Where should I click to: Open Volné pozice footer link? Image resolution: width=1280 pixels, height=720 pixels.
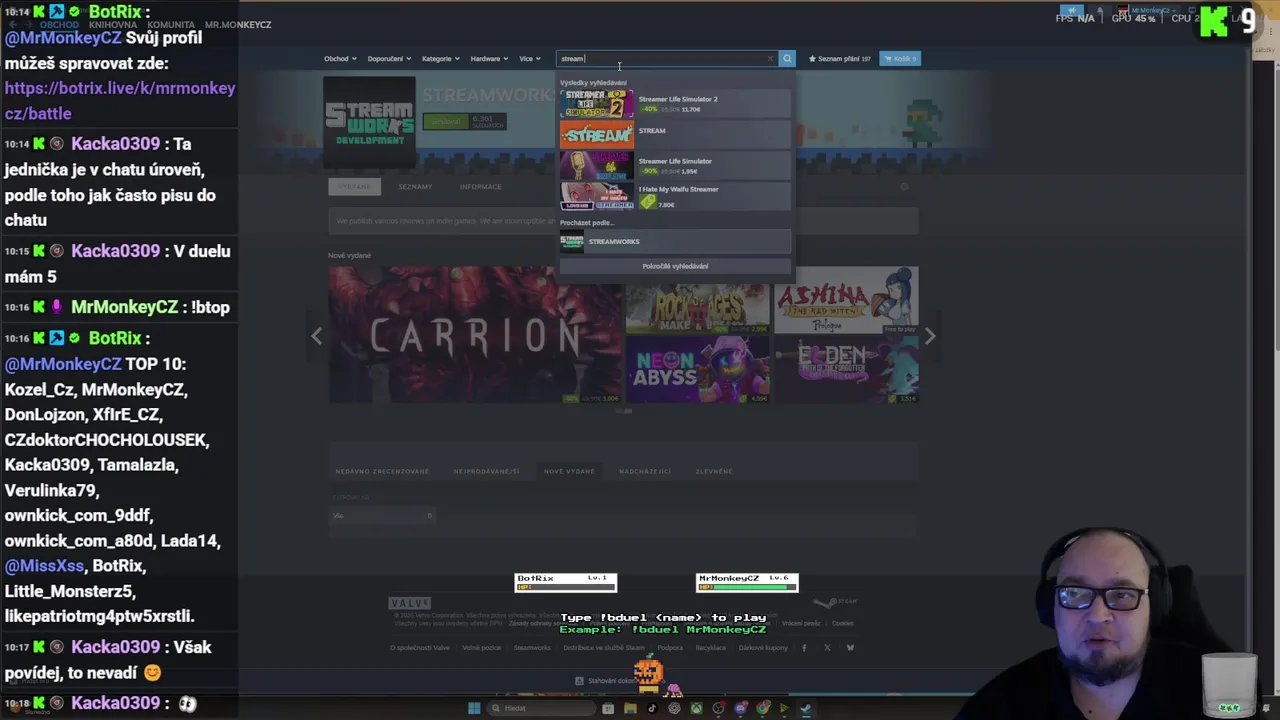pyautogui.click(x=481, y=648)
